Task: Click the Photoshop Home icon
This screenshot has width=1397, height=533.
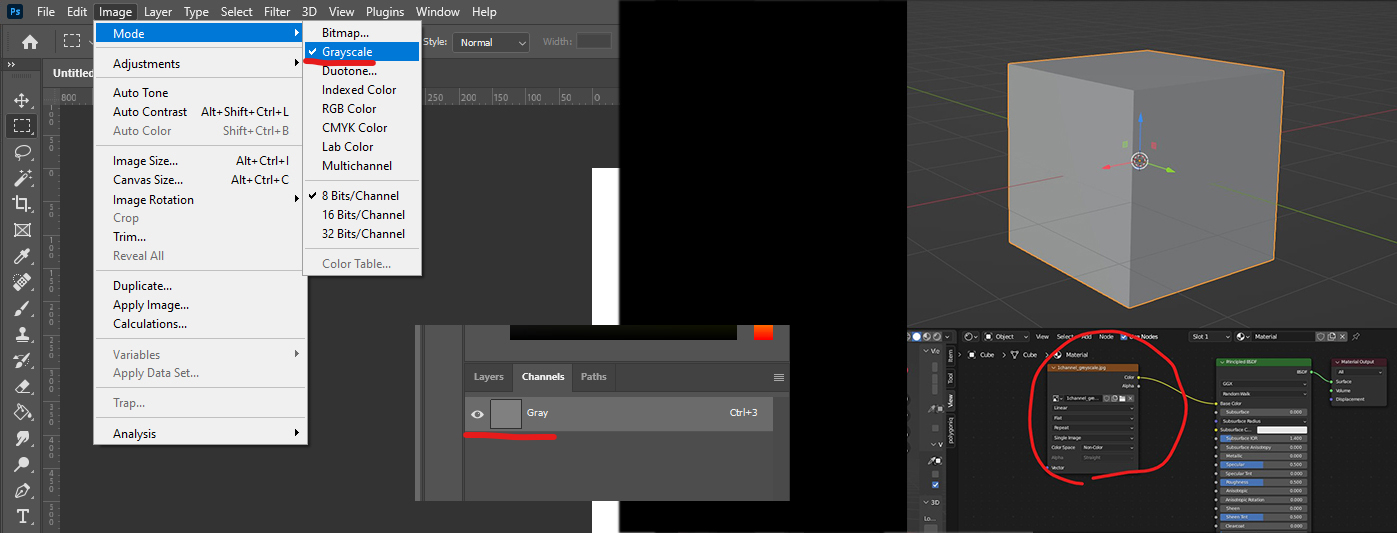Action: [x=30, y=42]
